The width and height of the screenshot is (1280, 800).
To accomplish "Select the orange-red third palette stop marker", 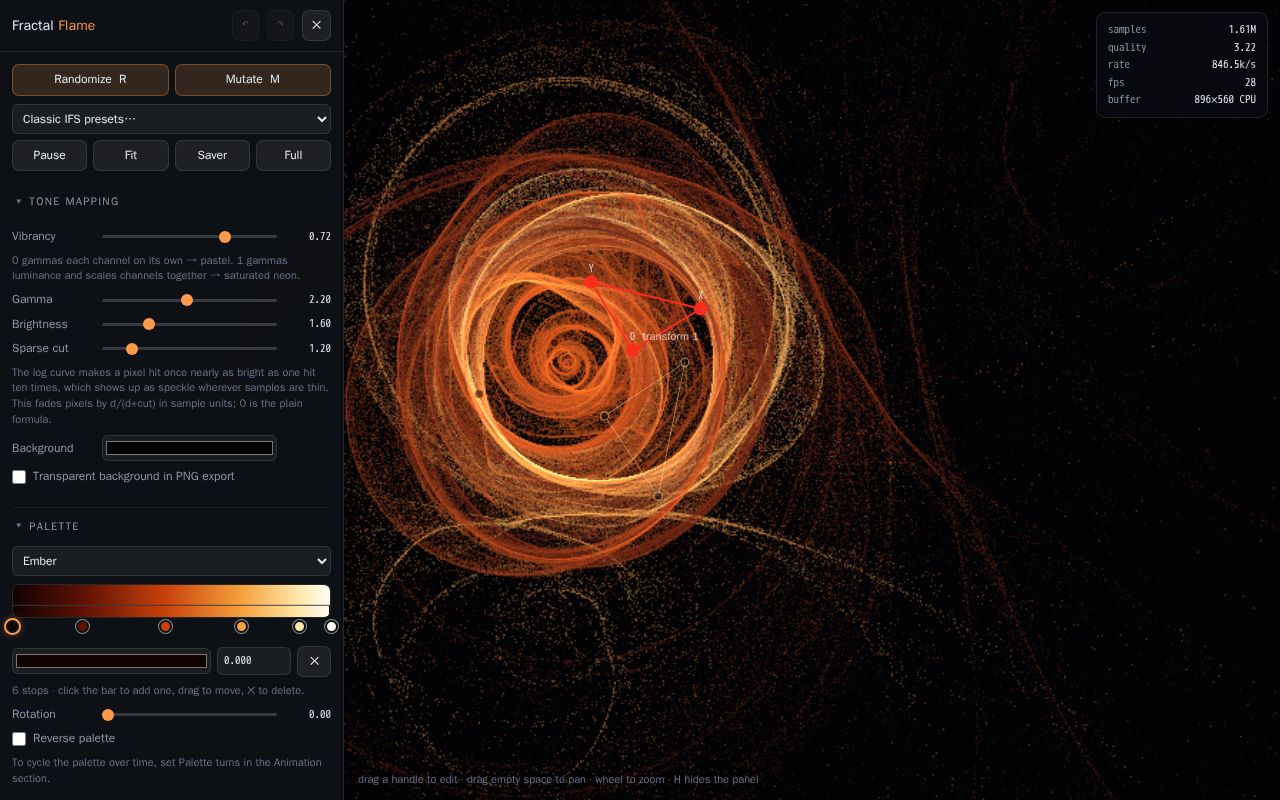I will tap(165, 626).
